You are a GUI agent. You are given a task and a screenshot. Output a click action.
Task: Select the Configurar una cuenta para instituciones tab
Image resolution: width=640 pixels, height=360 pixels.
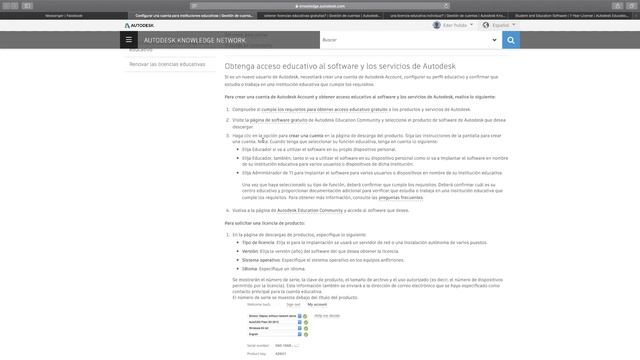pyautogui.click(x=193, y=16)
